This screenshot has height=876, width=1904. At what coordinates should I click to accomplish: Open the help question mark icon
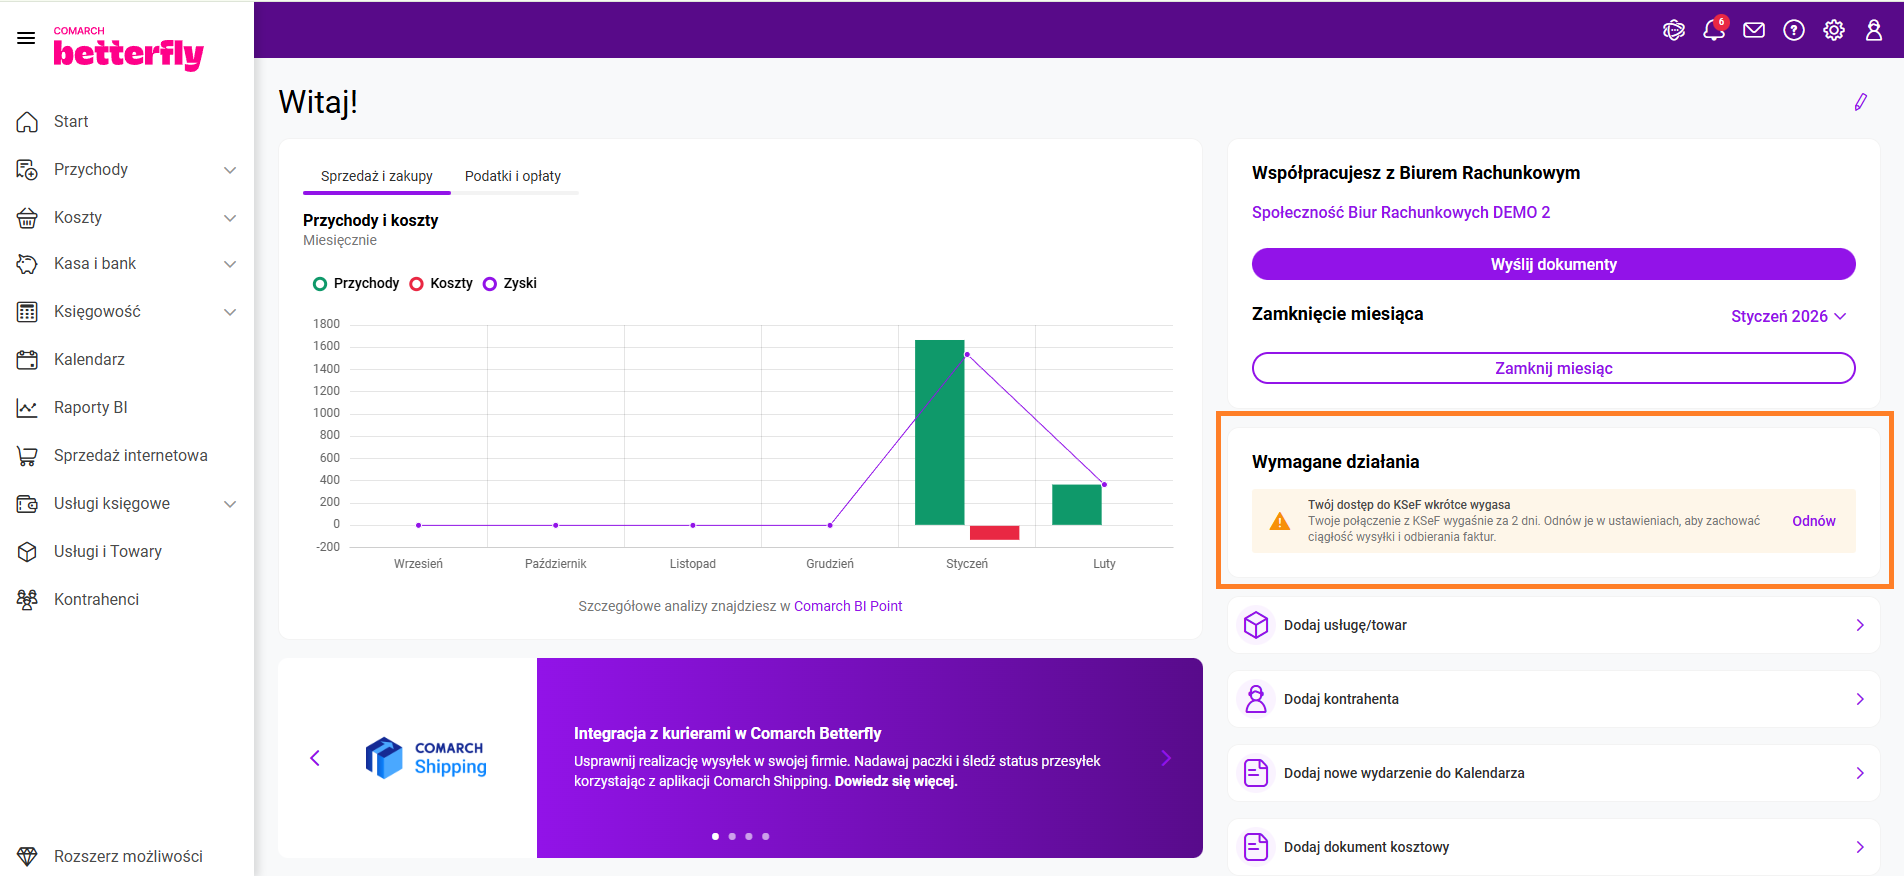coord(1794,30)
